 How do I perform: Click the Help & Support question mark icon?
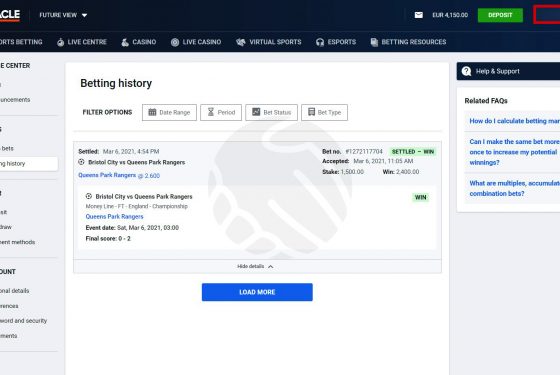coord(466,71)
